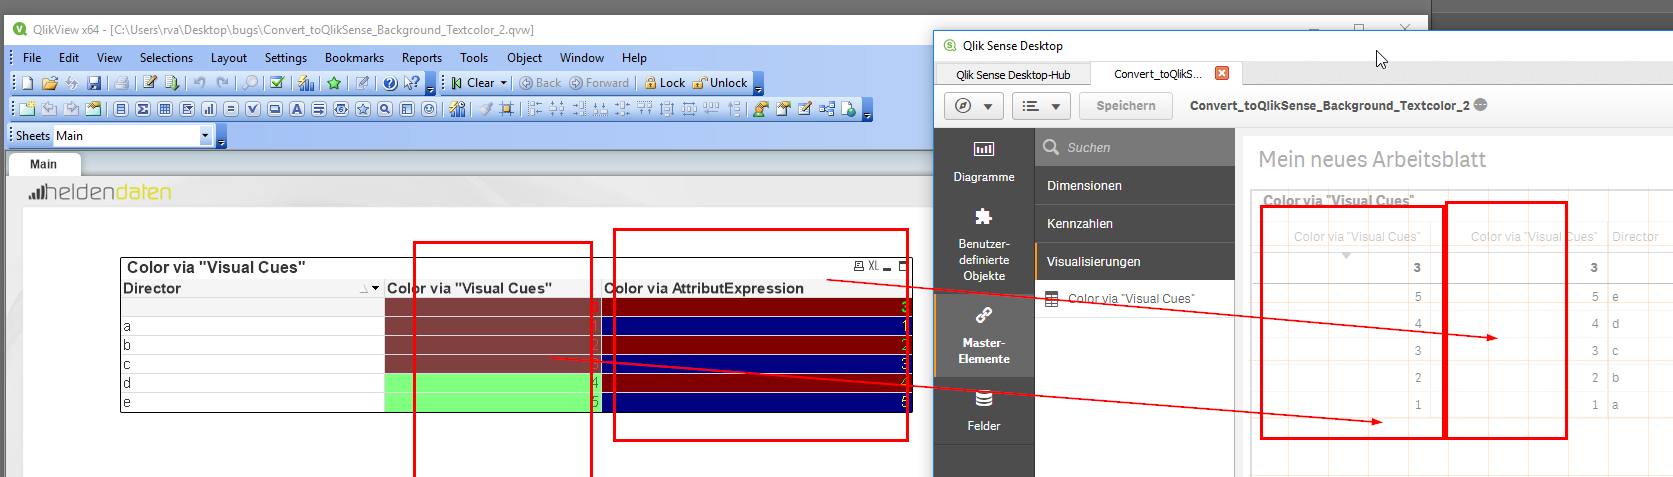Create Current Selections Box check icon
1673x477 pixels.
[253, 109]
